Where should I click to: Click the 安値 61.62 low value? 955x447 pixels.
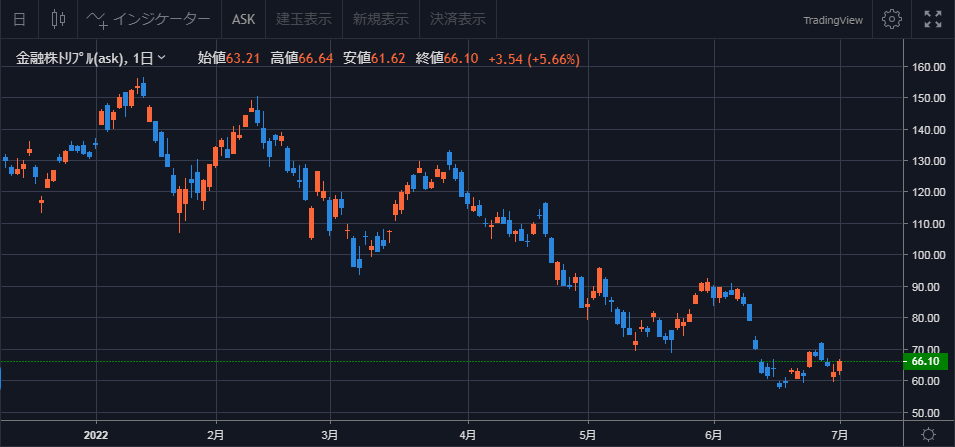(x=374, y=58)
